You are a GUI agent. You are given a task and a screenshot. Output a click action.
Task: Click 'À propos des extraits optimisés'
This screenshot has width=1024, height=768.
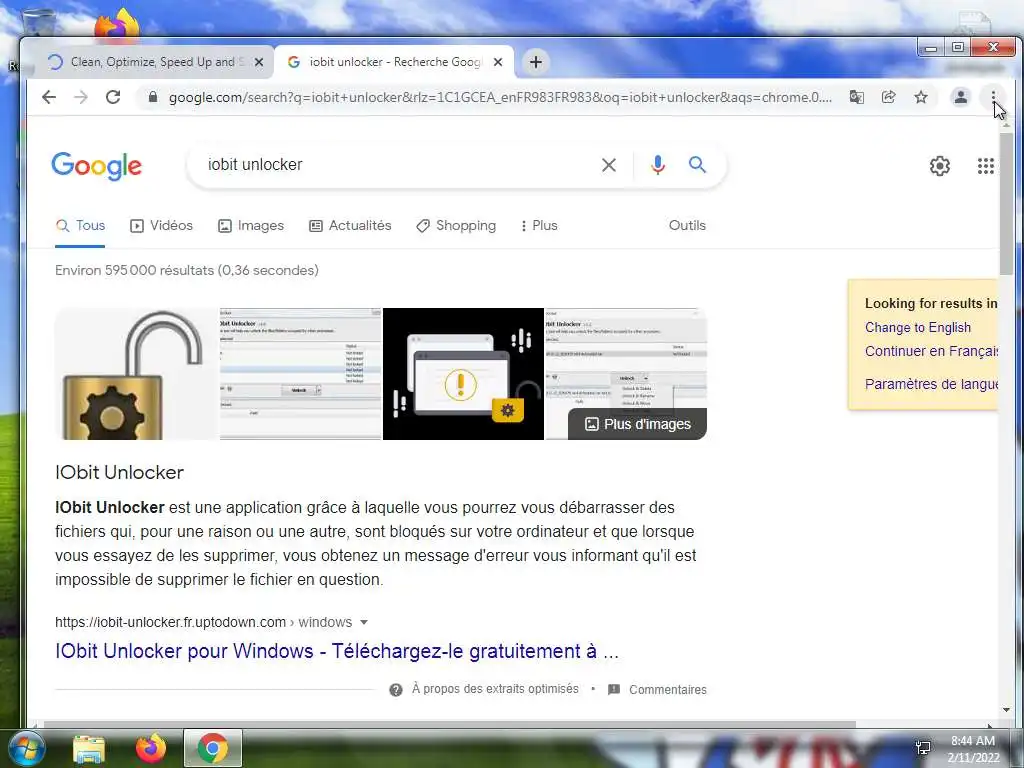(x=495, y=689)
